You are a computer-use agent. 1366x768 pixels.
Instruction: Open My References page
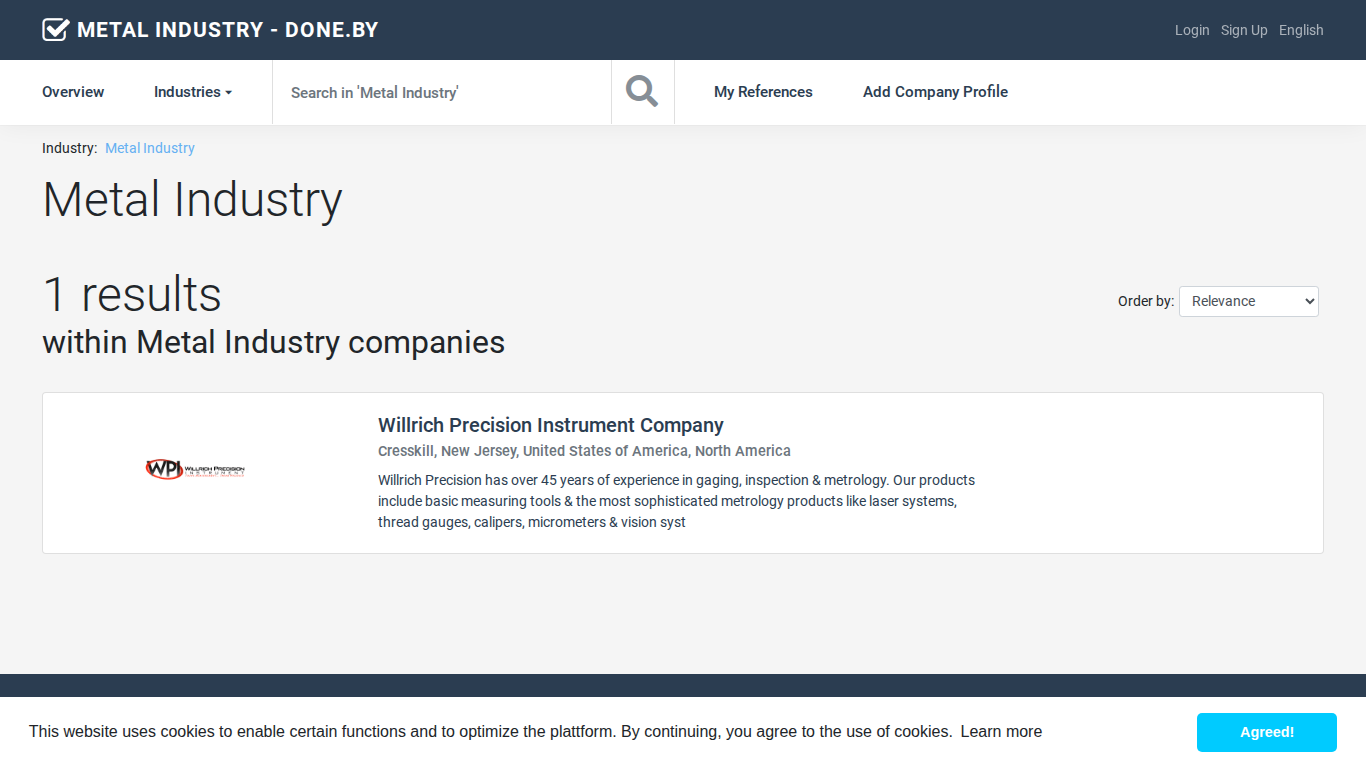(763, 92)
